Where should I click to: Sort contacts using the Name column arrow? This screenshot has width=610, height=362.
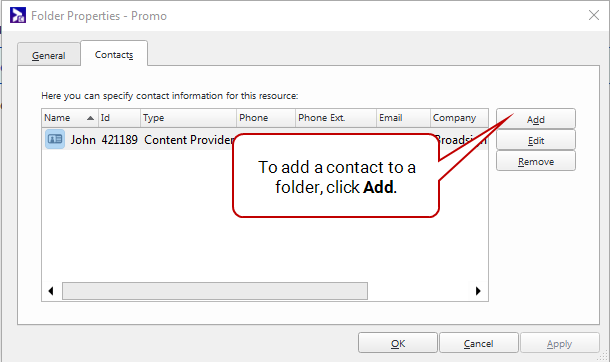coord(90,118)
